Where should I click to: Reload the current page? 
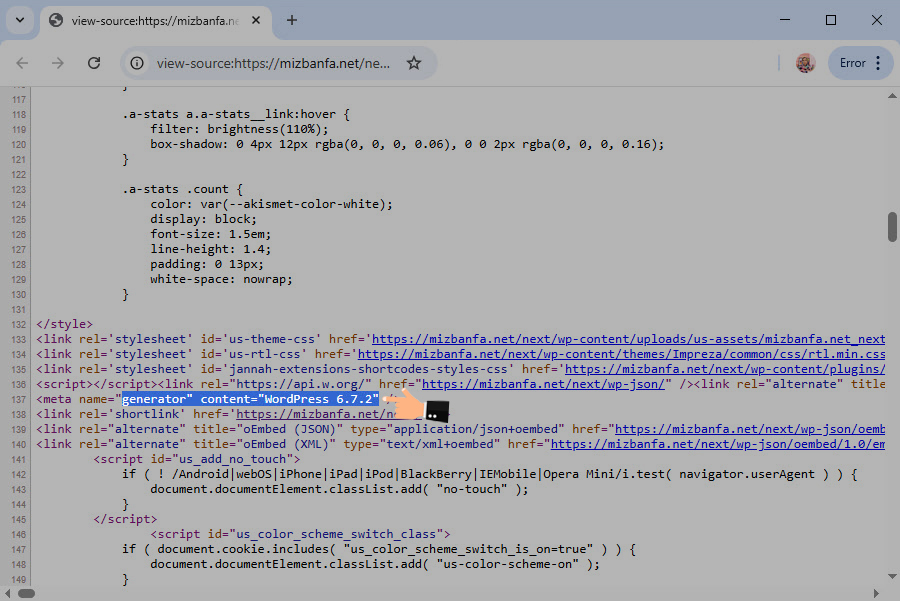click(94, 63)
